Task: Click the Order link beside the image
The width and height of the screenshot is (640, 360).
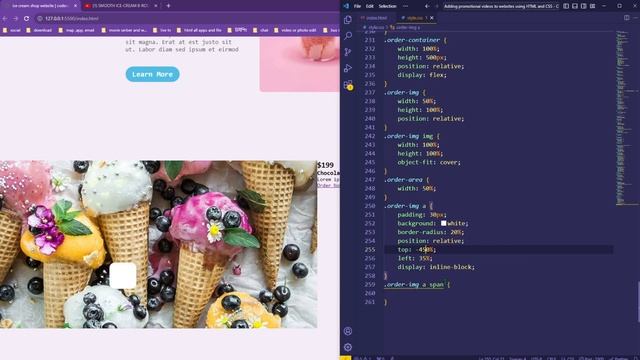Action: click(x=329, y=185)
